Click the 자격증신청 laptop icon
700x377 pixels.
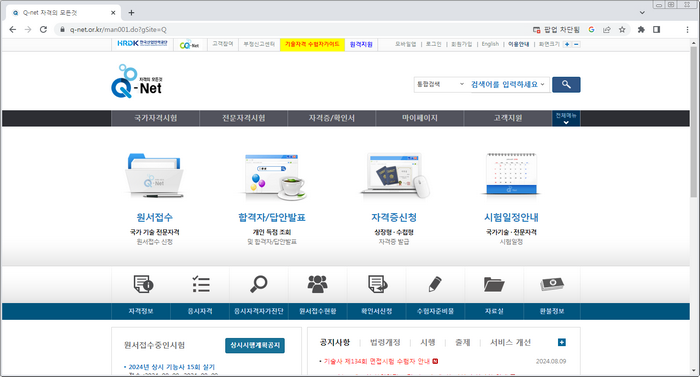(x=395, y=176)
